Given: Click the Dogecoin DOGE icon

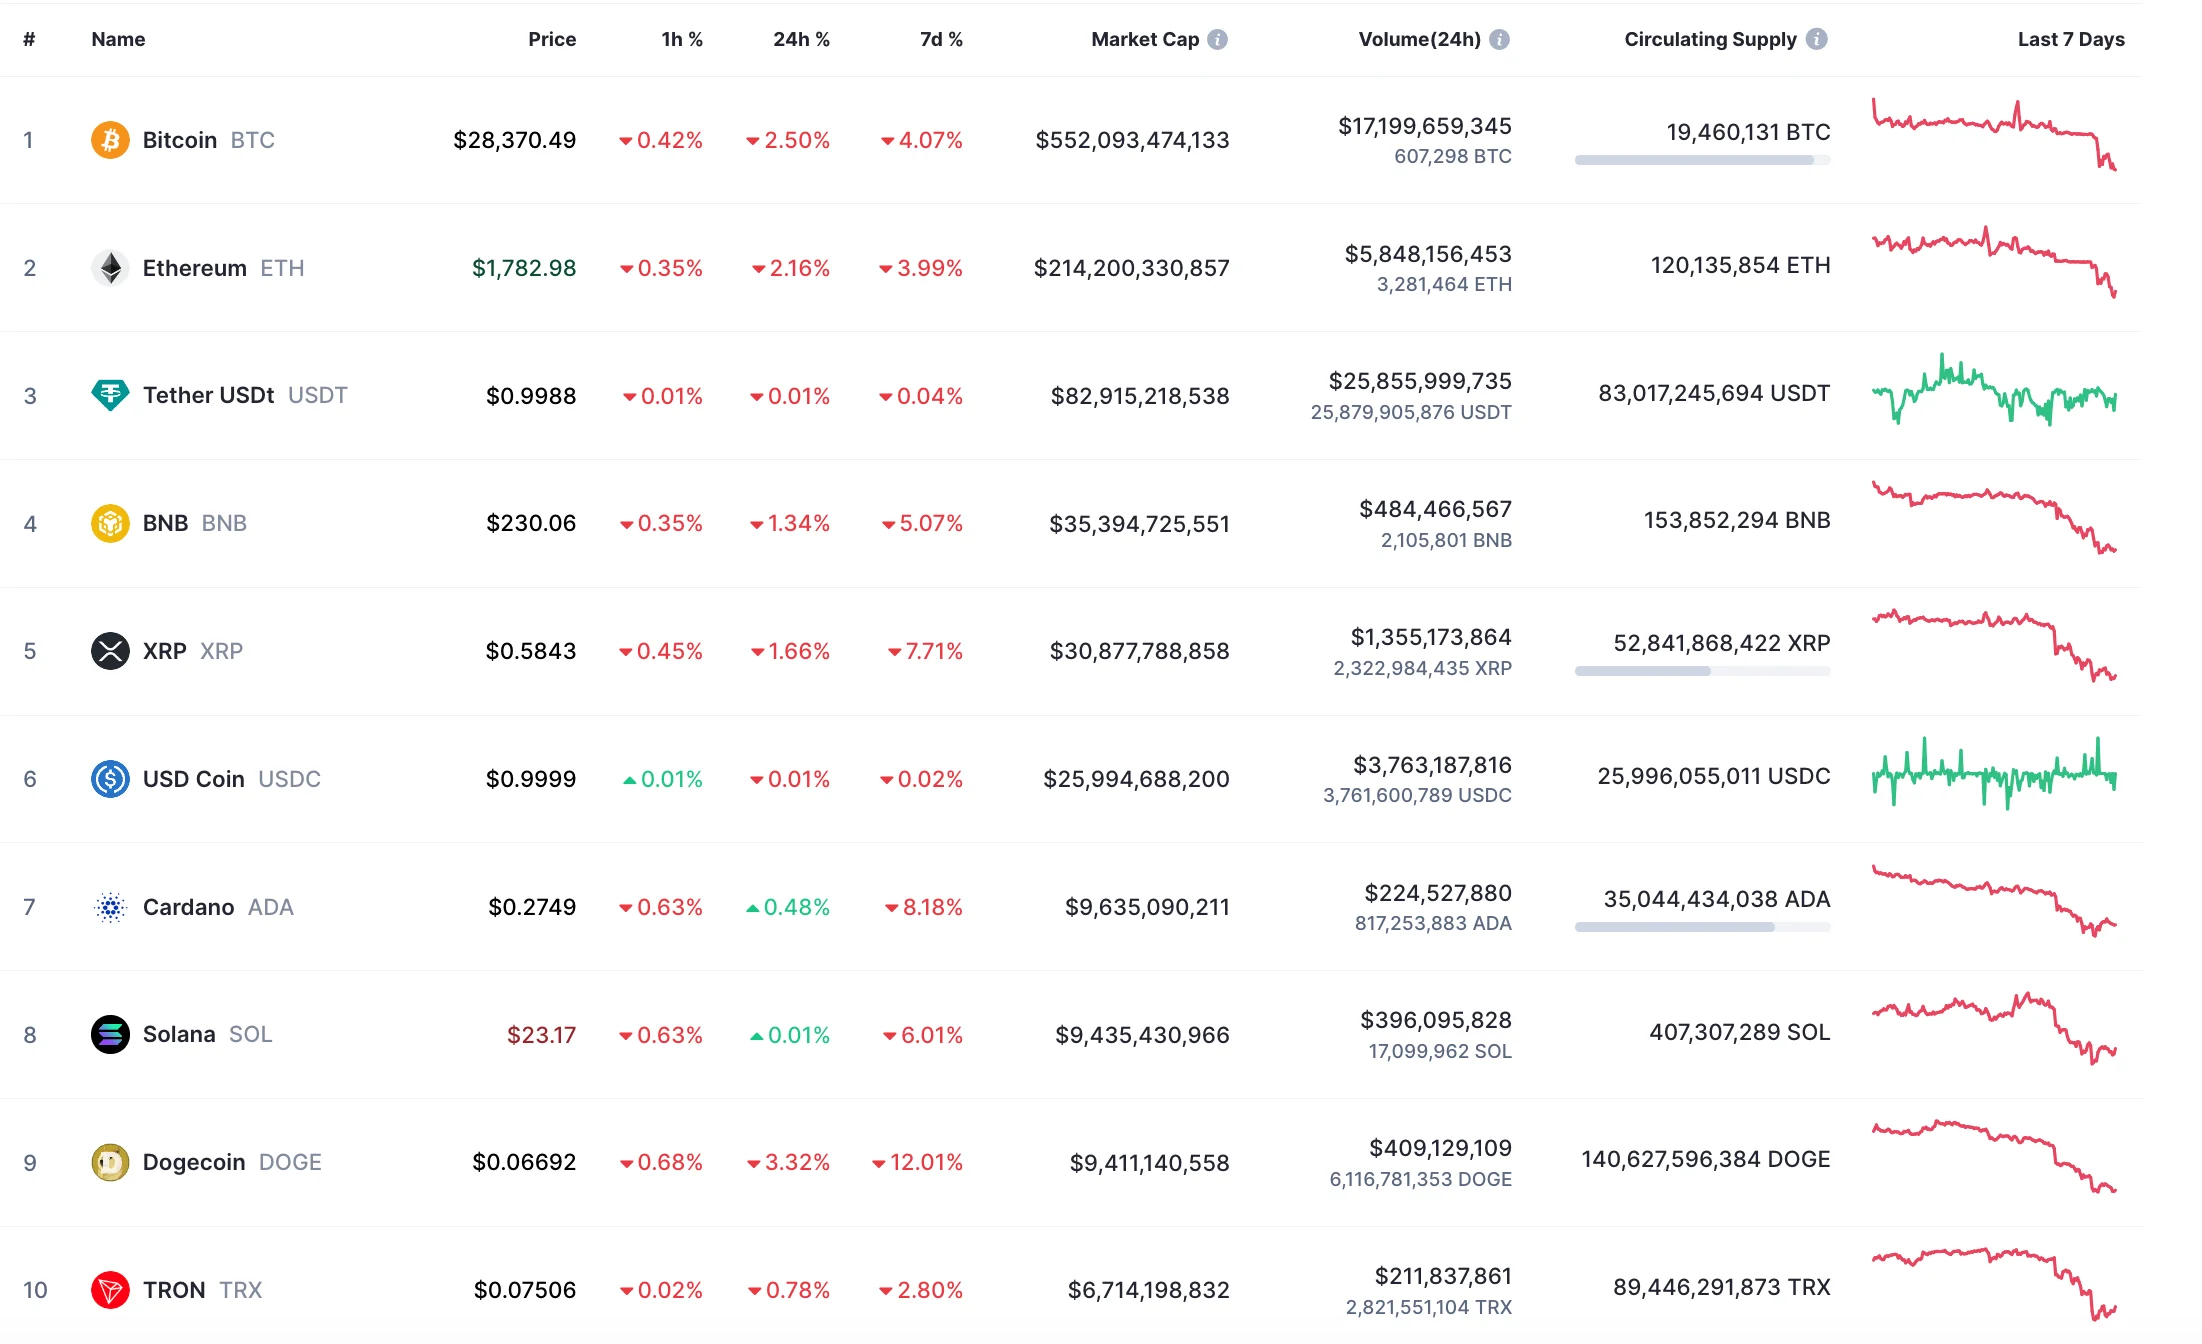Looking at the screenshot, I should click(x=110, y=1162).
